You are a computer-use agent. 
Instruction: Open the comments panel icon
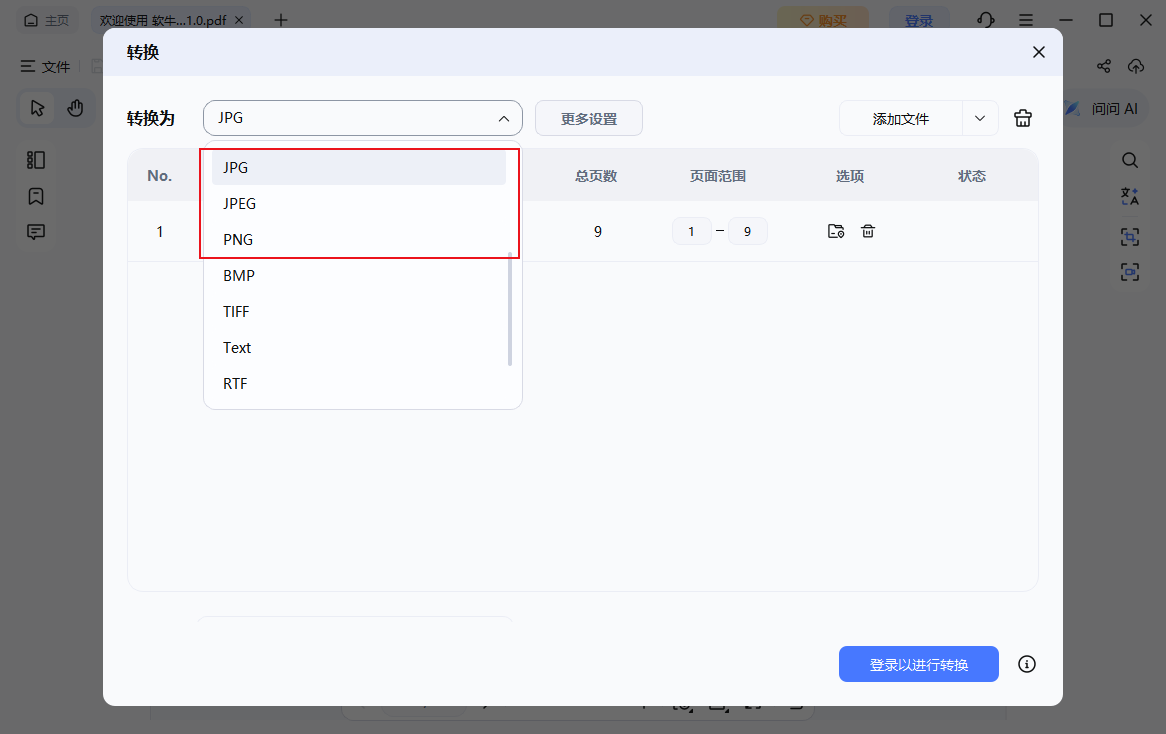click(x=36, y=232)
